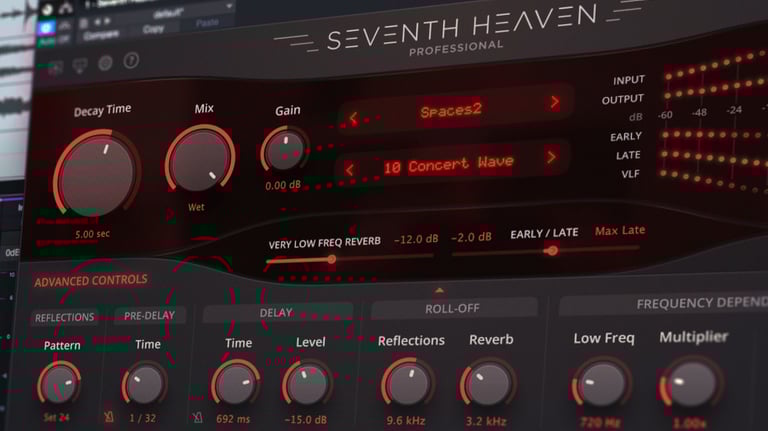This screenshot has width=768, height=431.
Task: Click the Roll-Off Reflections knob
Action: point(408,383)
